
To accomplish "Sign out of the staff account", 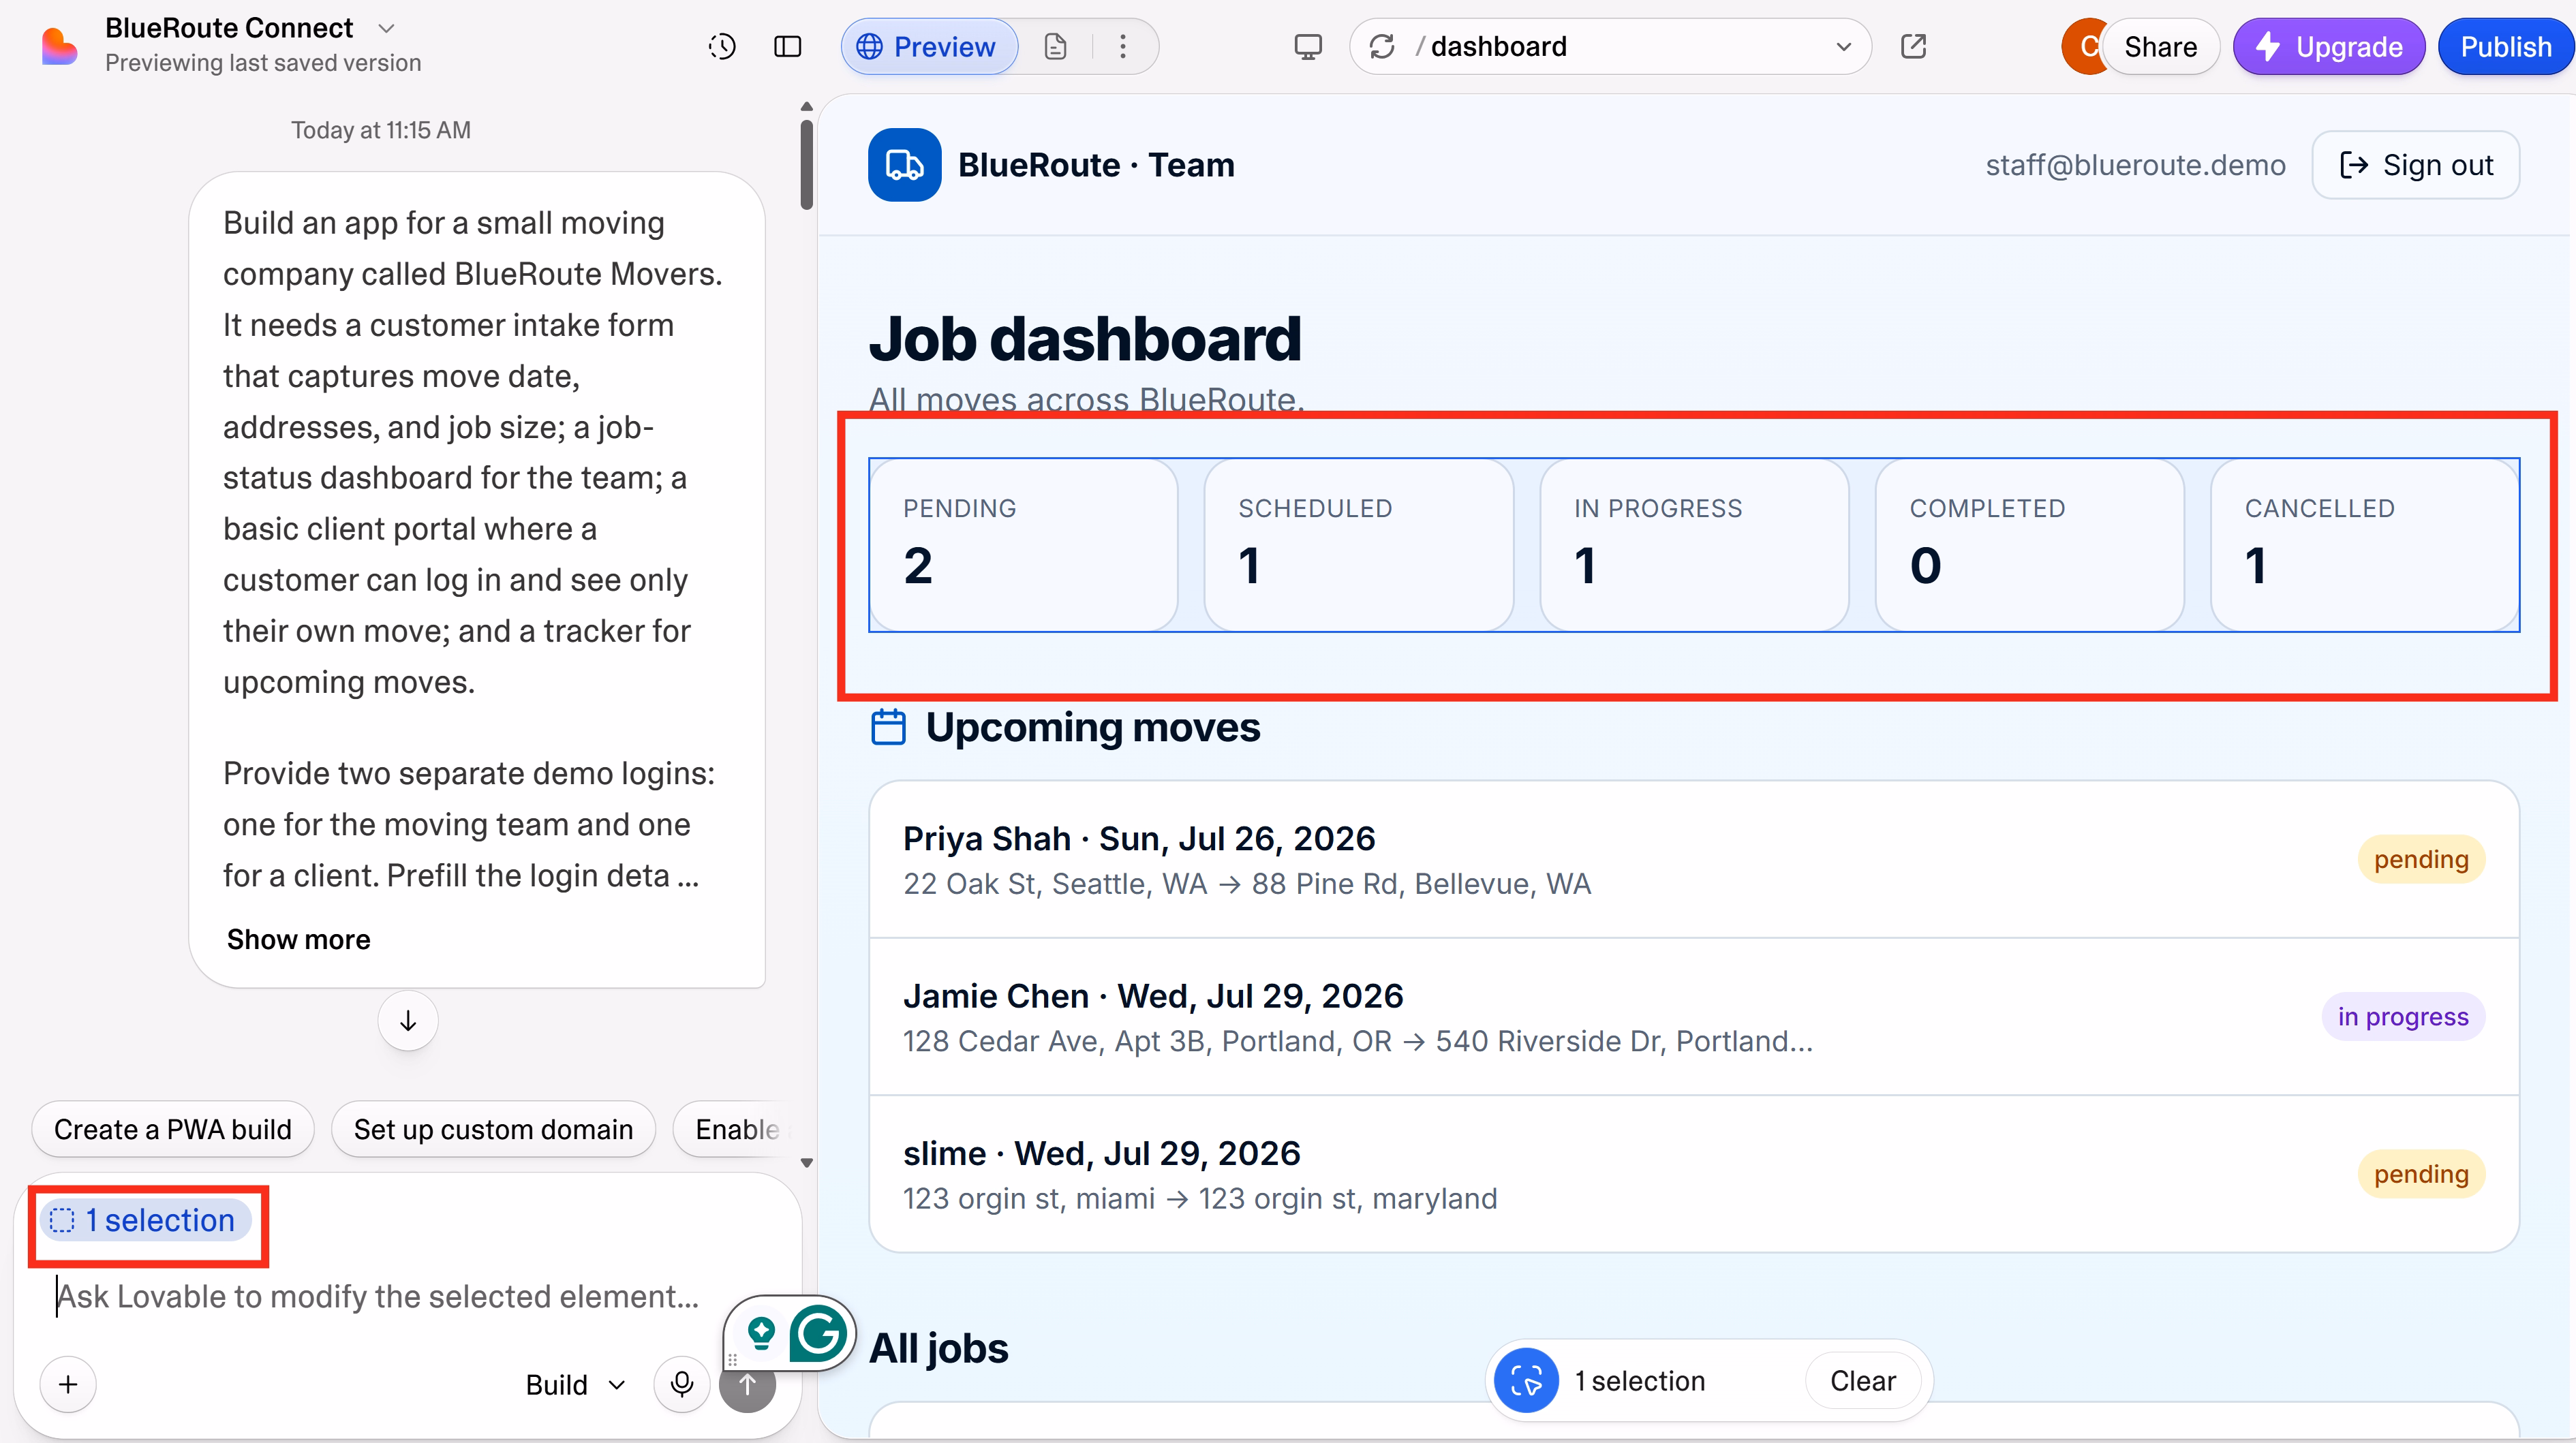I will point(2416,165).
